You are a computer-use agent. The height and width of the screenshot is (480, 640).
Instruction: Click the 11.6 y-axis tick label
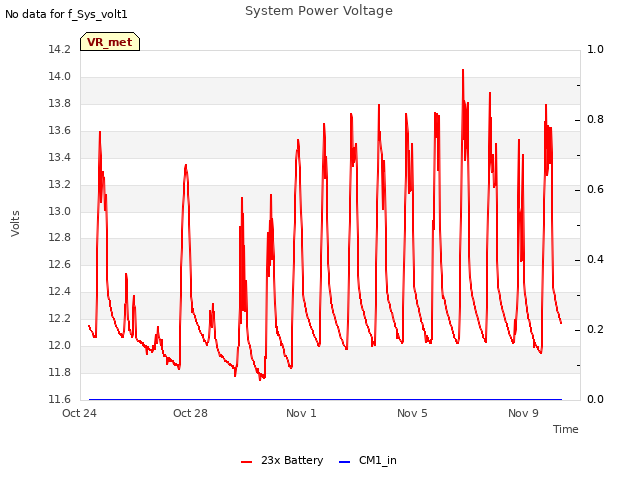[x=60, y=399]
